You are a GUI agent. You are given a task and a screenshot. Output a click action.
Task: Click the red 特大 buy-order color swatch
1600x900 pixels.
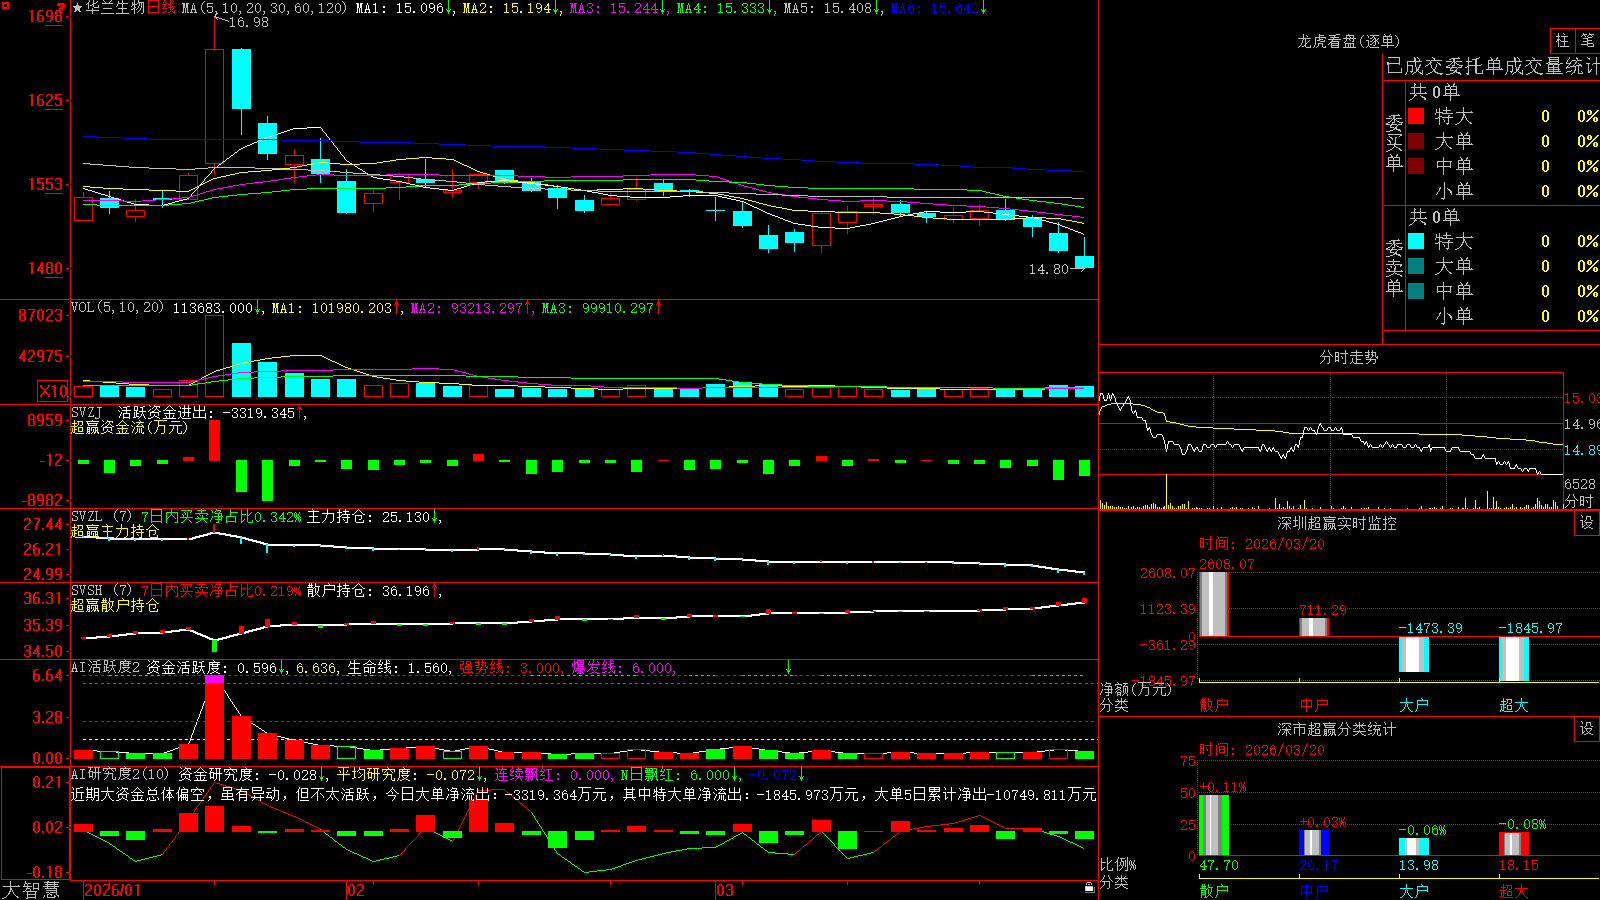(1416, 116)
